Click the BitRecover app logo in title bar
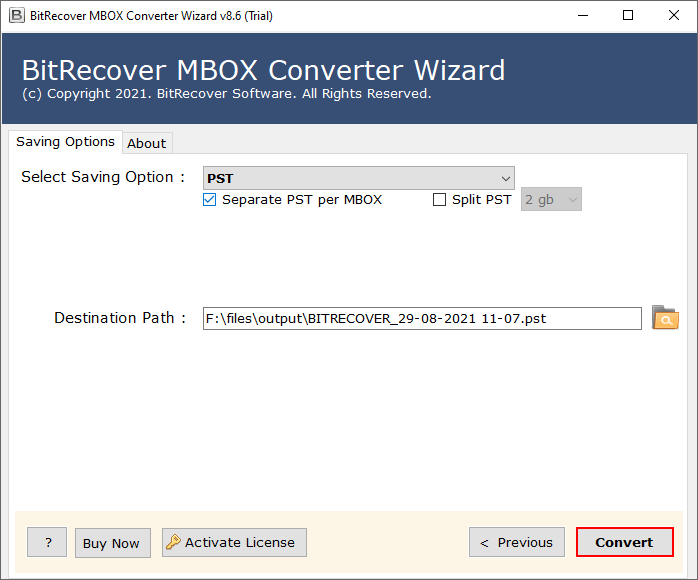This screenshot has width=698, height=580. (x=17, y=16)
